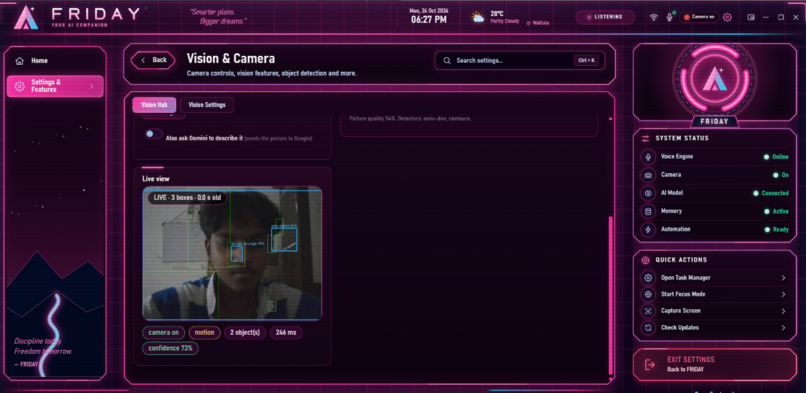Image resolution: width=806 pixels, height=393 pixels.
Task: Click the Capture Screen icon
Action: [x=648, y=311]
